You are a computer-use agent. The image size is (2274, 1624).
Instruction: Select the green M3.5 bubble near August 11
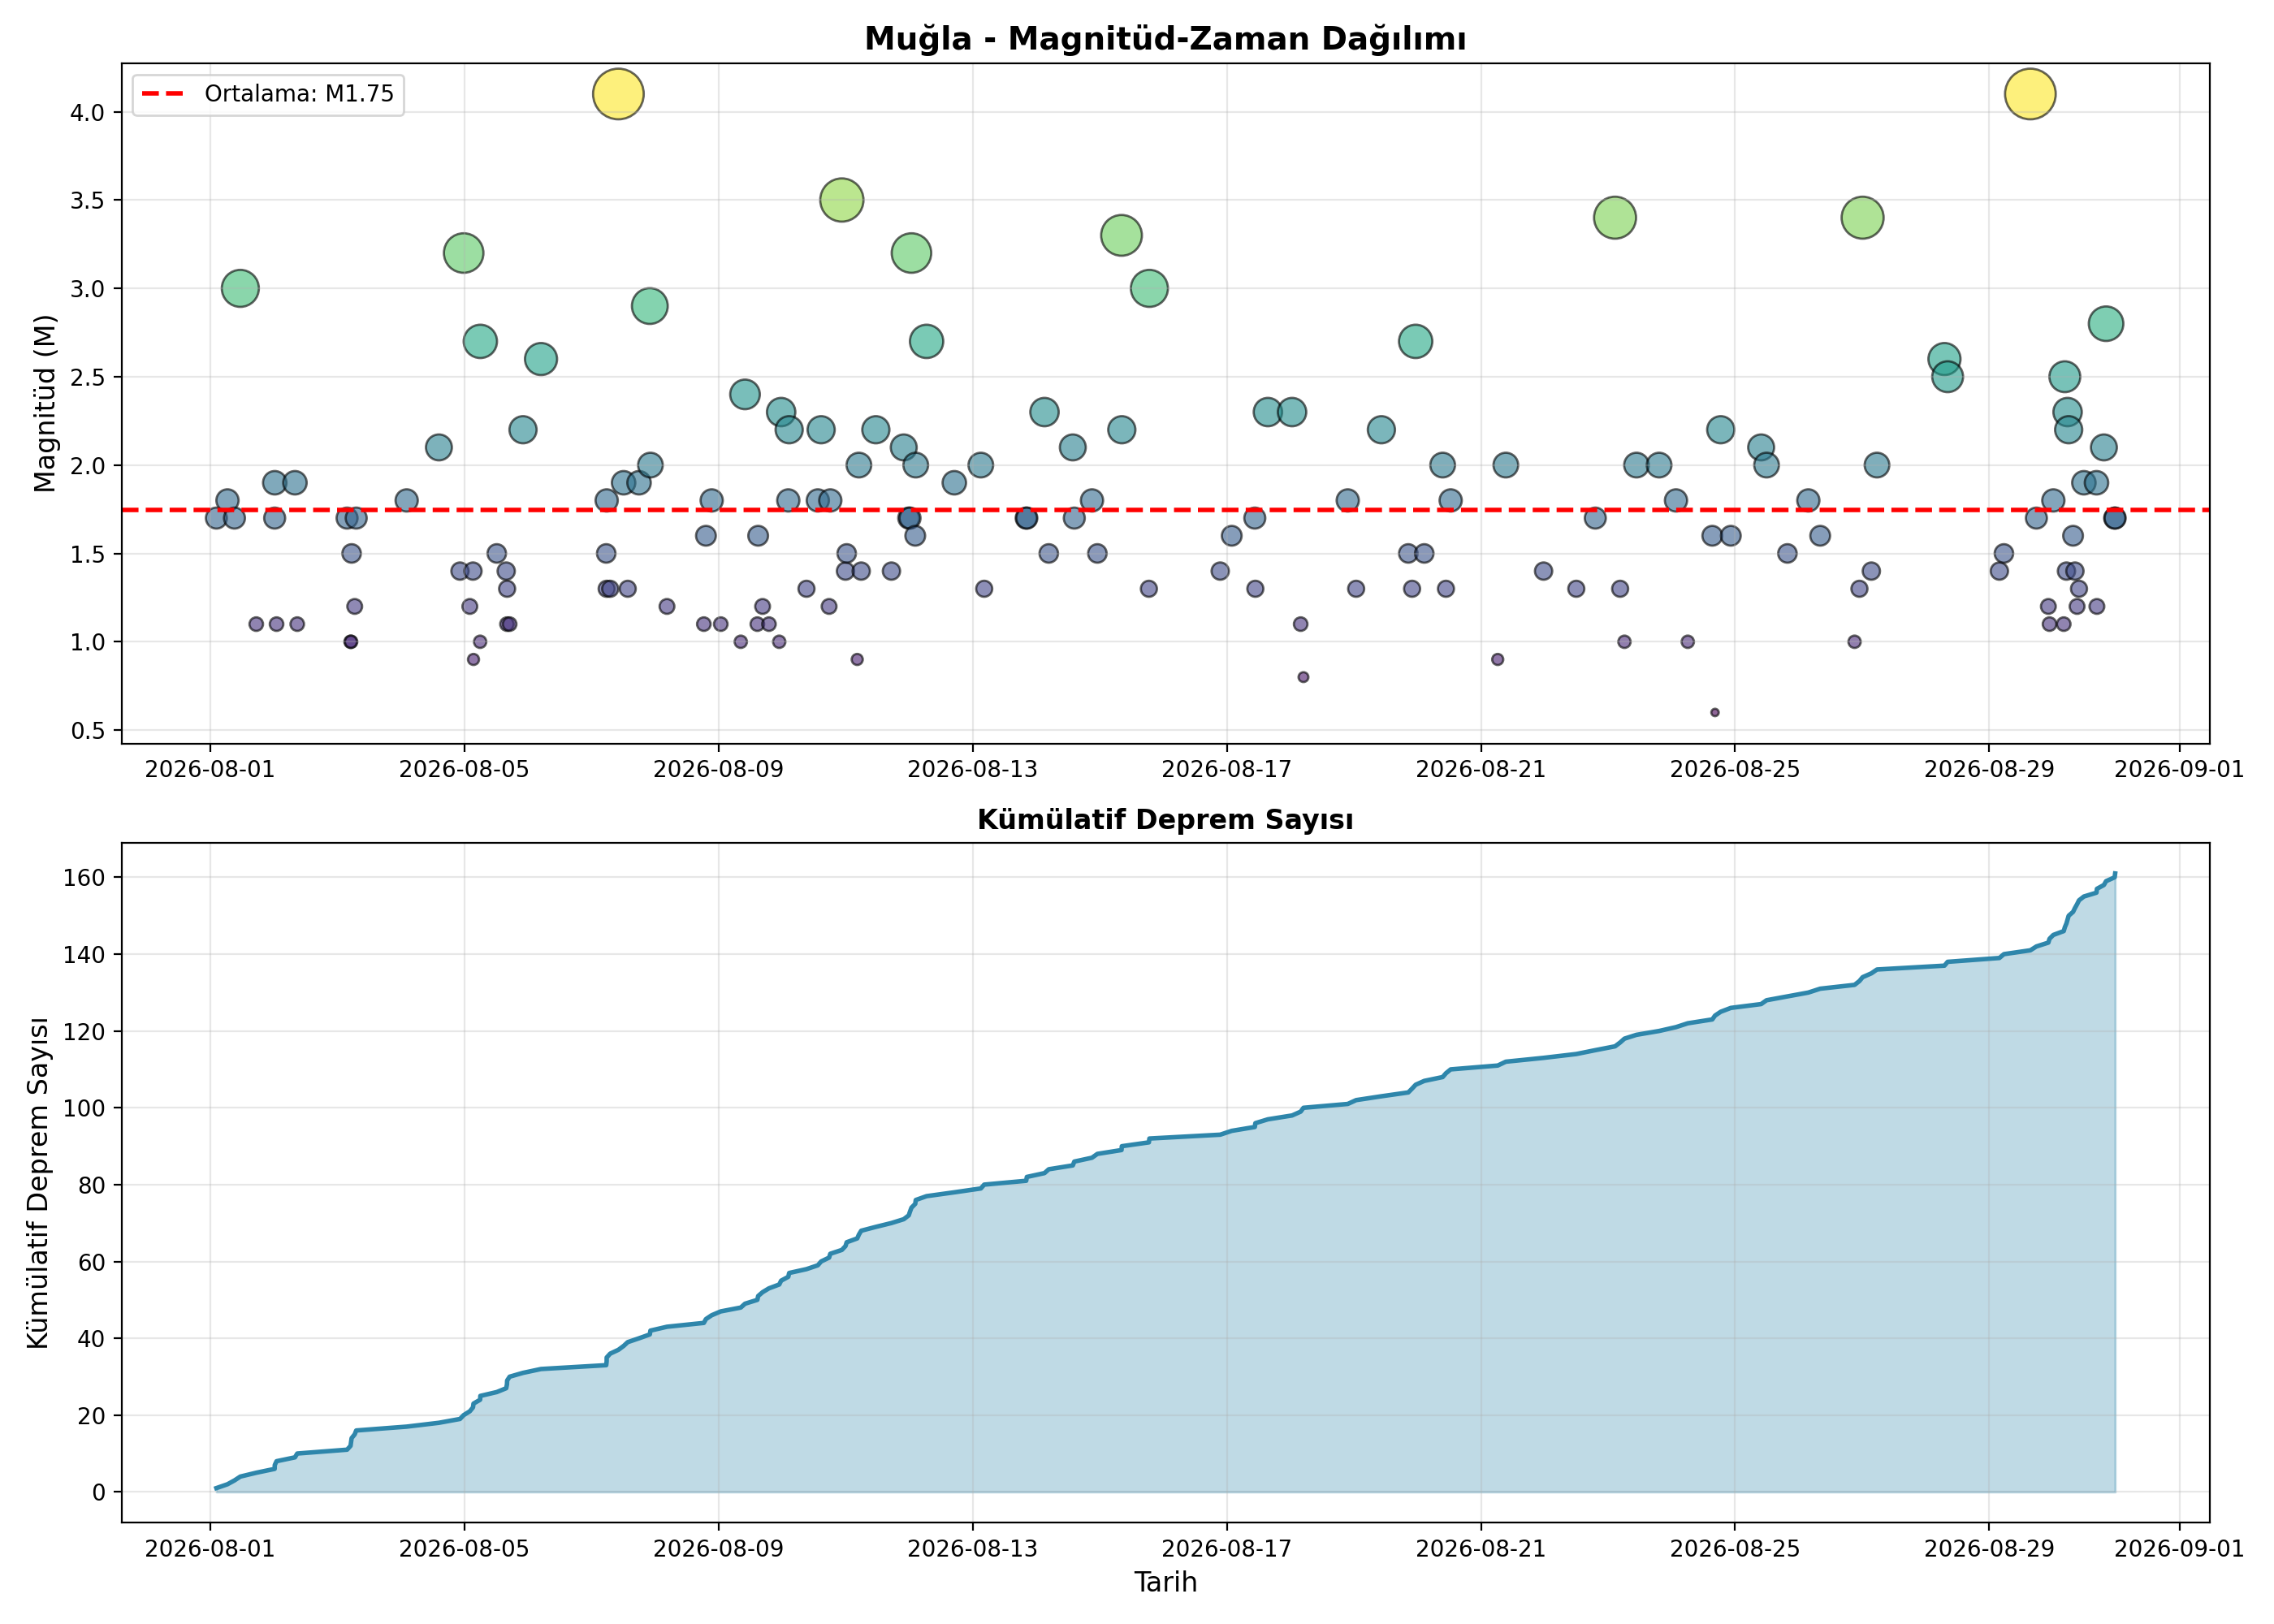[x=842, y=200]
